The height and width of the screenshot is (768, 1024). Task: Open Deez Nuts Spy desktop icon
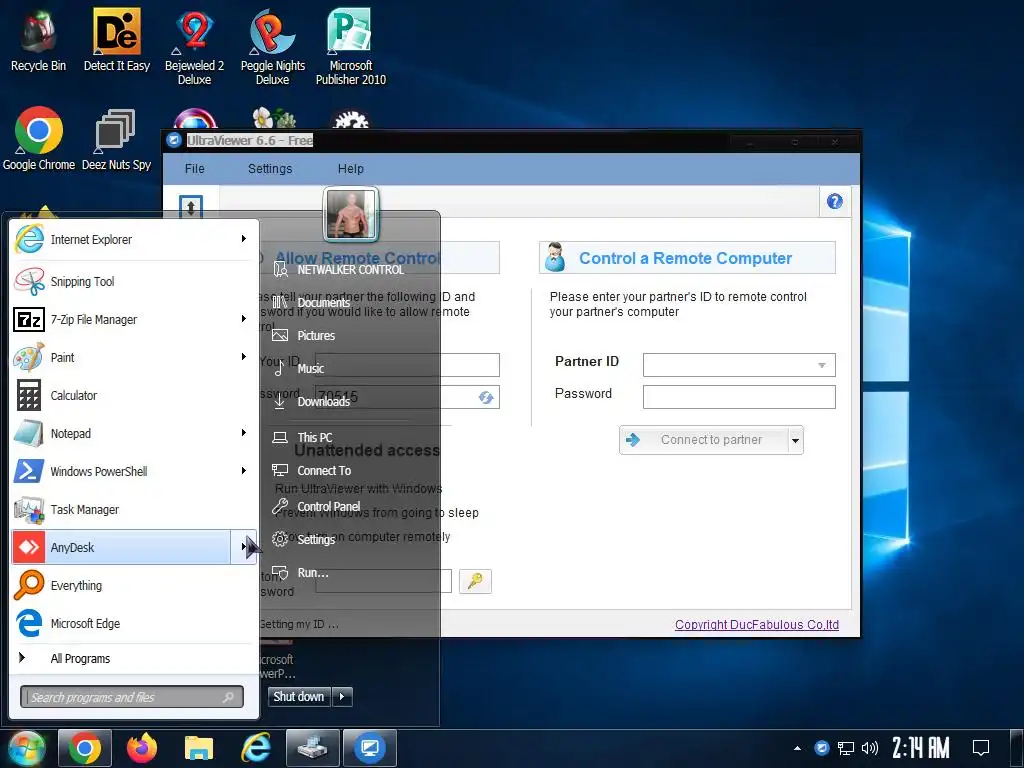click(x=116, y=138)
